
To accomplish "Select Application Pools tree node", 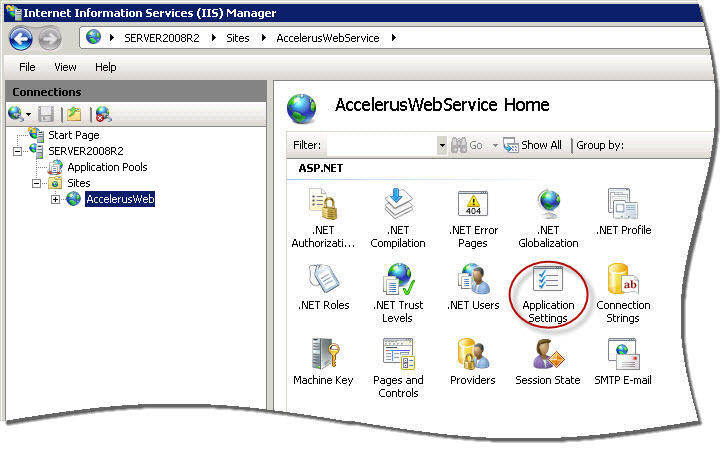I will tap(107, 167).
